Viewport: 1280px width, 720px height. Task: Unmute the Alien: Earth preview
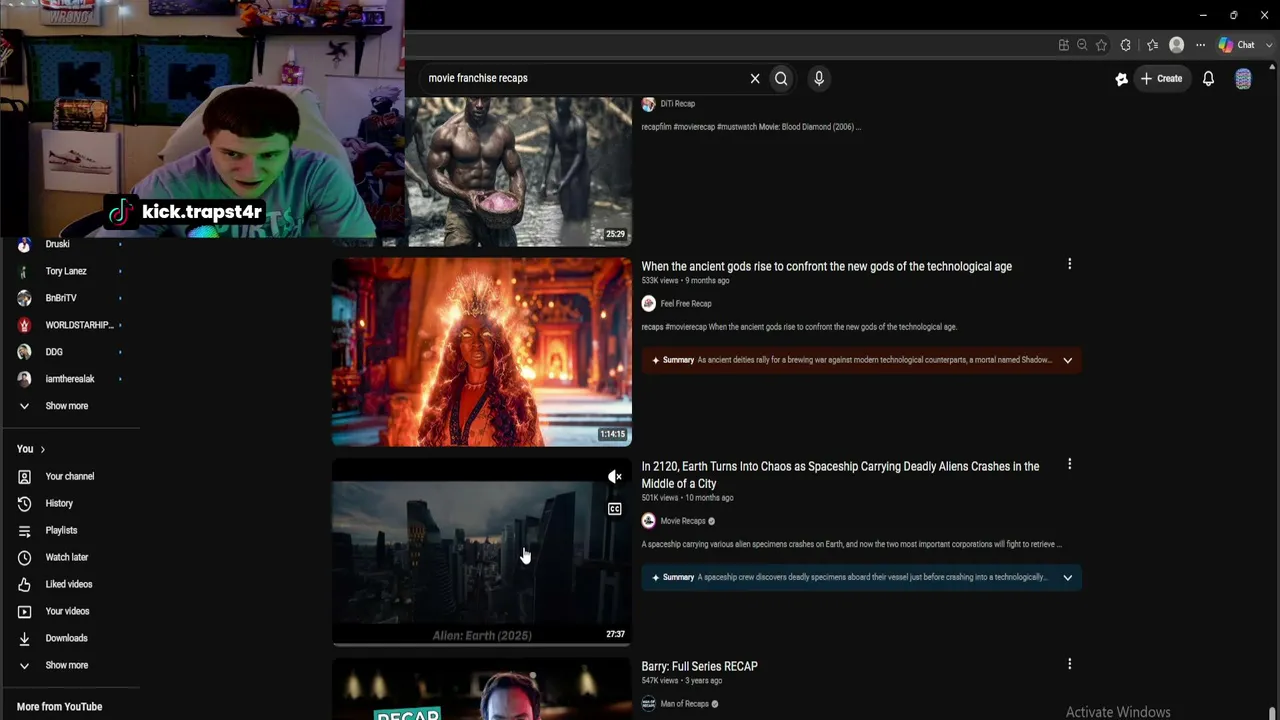click(615, 477)
